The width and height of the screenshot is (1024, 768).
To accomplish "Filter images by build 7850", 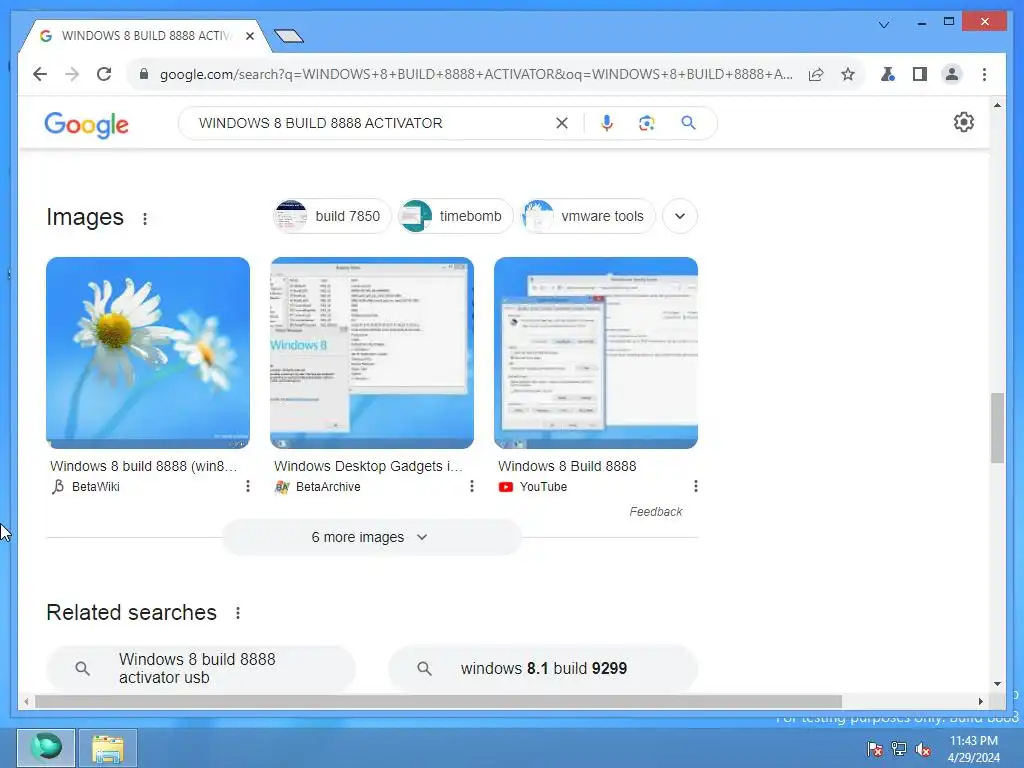I will 332,216.
